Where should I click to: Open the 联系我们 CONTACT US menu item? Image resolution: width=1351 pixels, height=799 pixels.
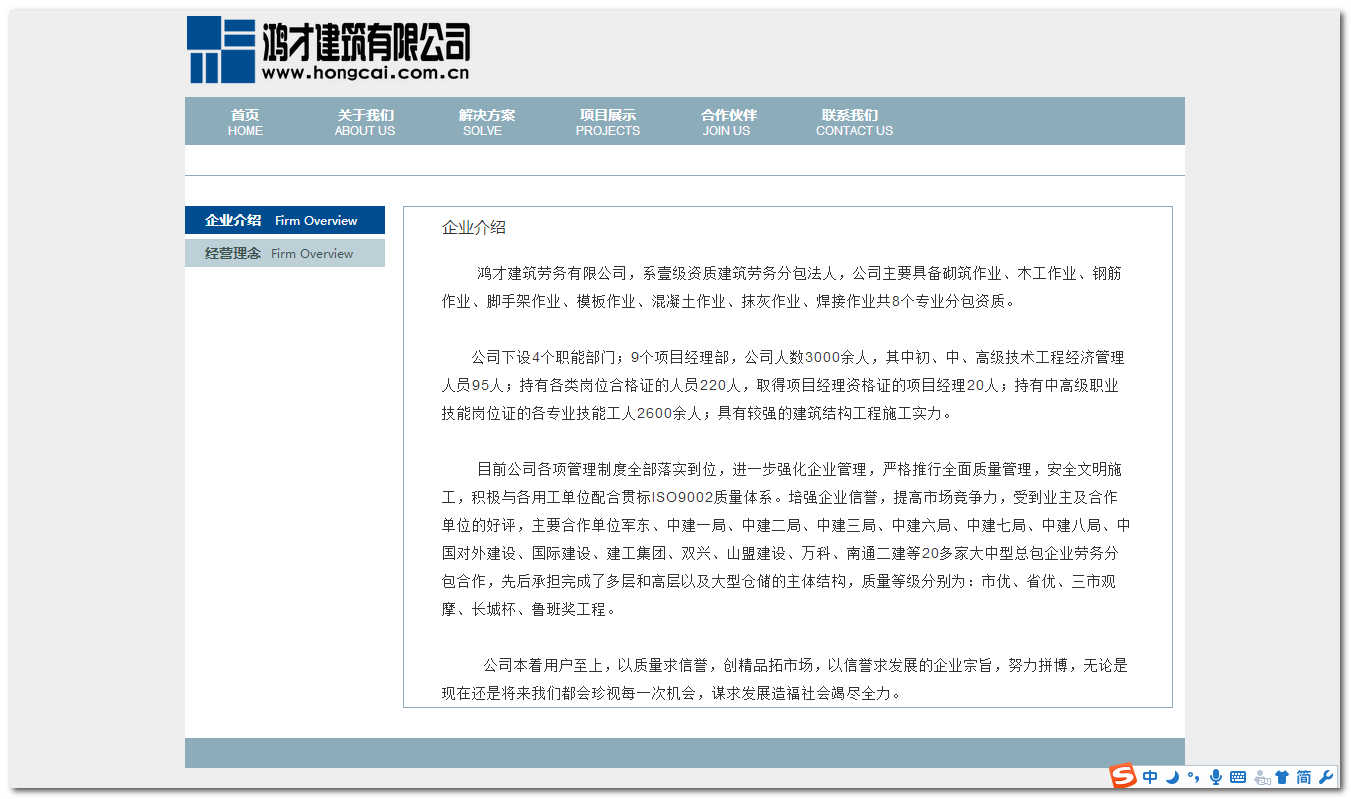pyautogui.click(x=854, y=122)
